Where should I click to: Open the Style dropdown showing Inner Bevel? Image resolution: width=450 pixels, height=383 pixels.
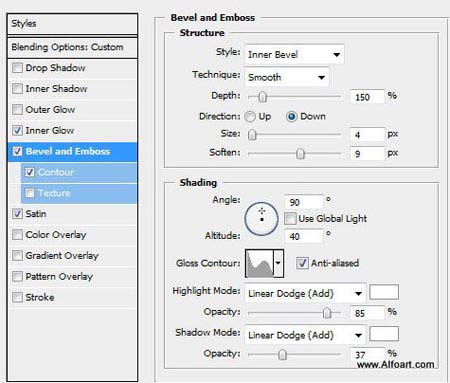tap(294, 54)
